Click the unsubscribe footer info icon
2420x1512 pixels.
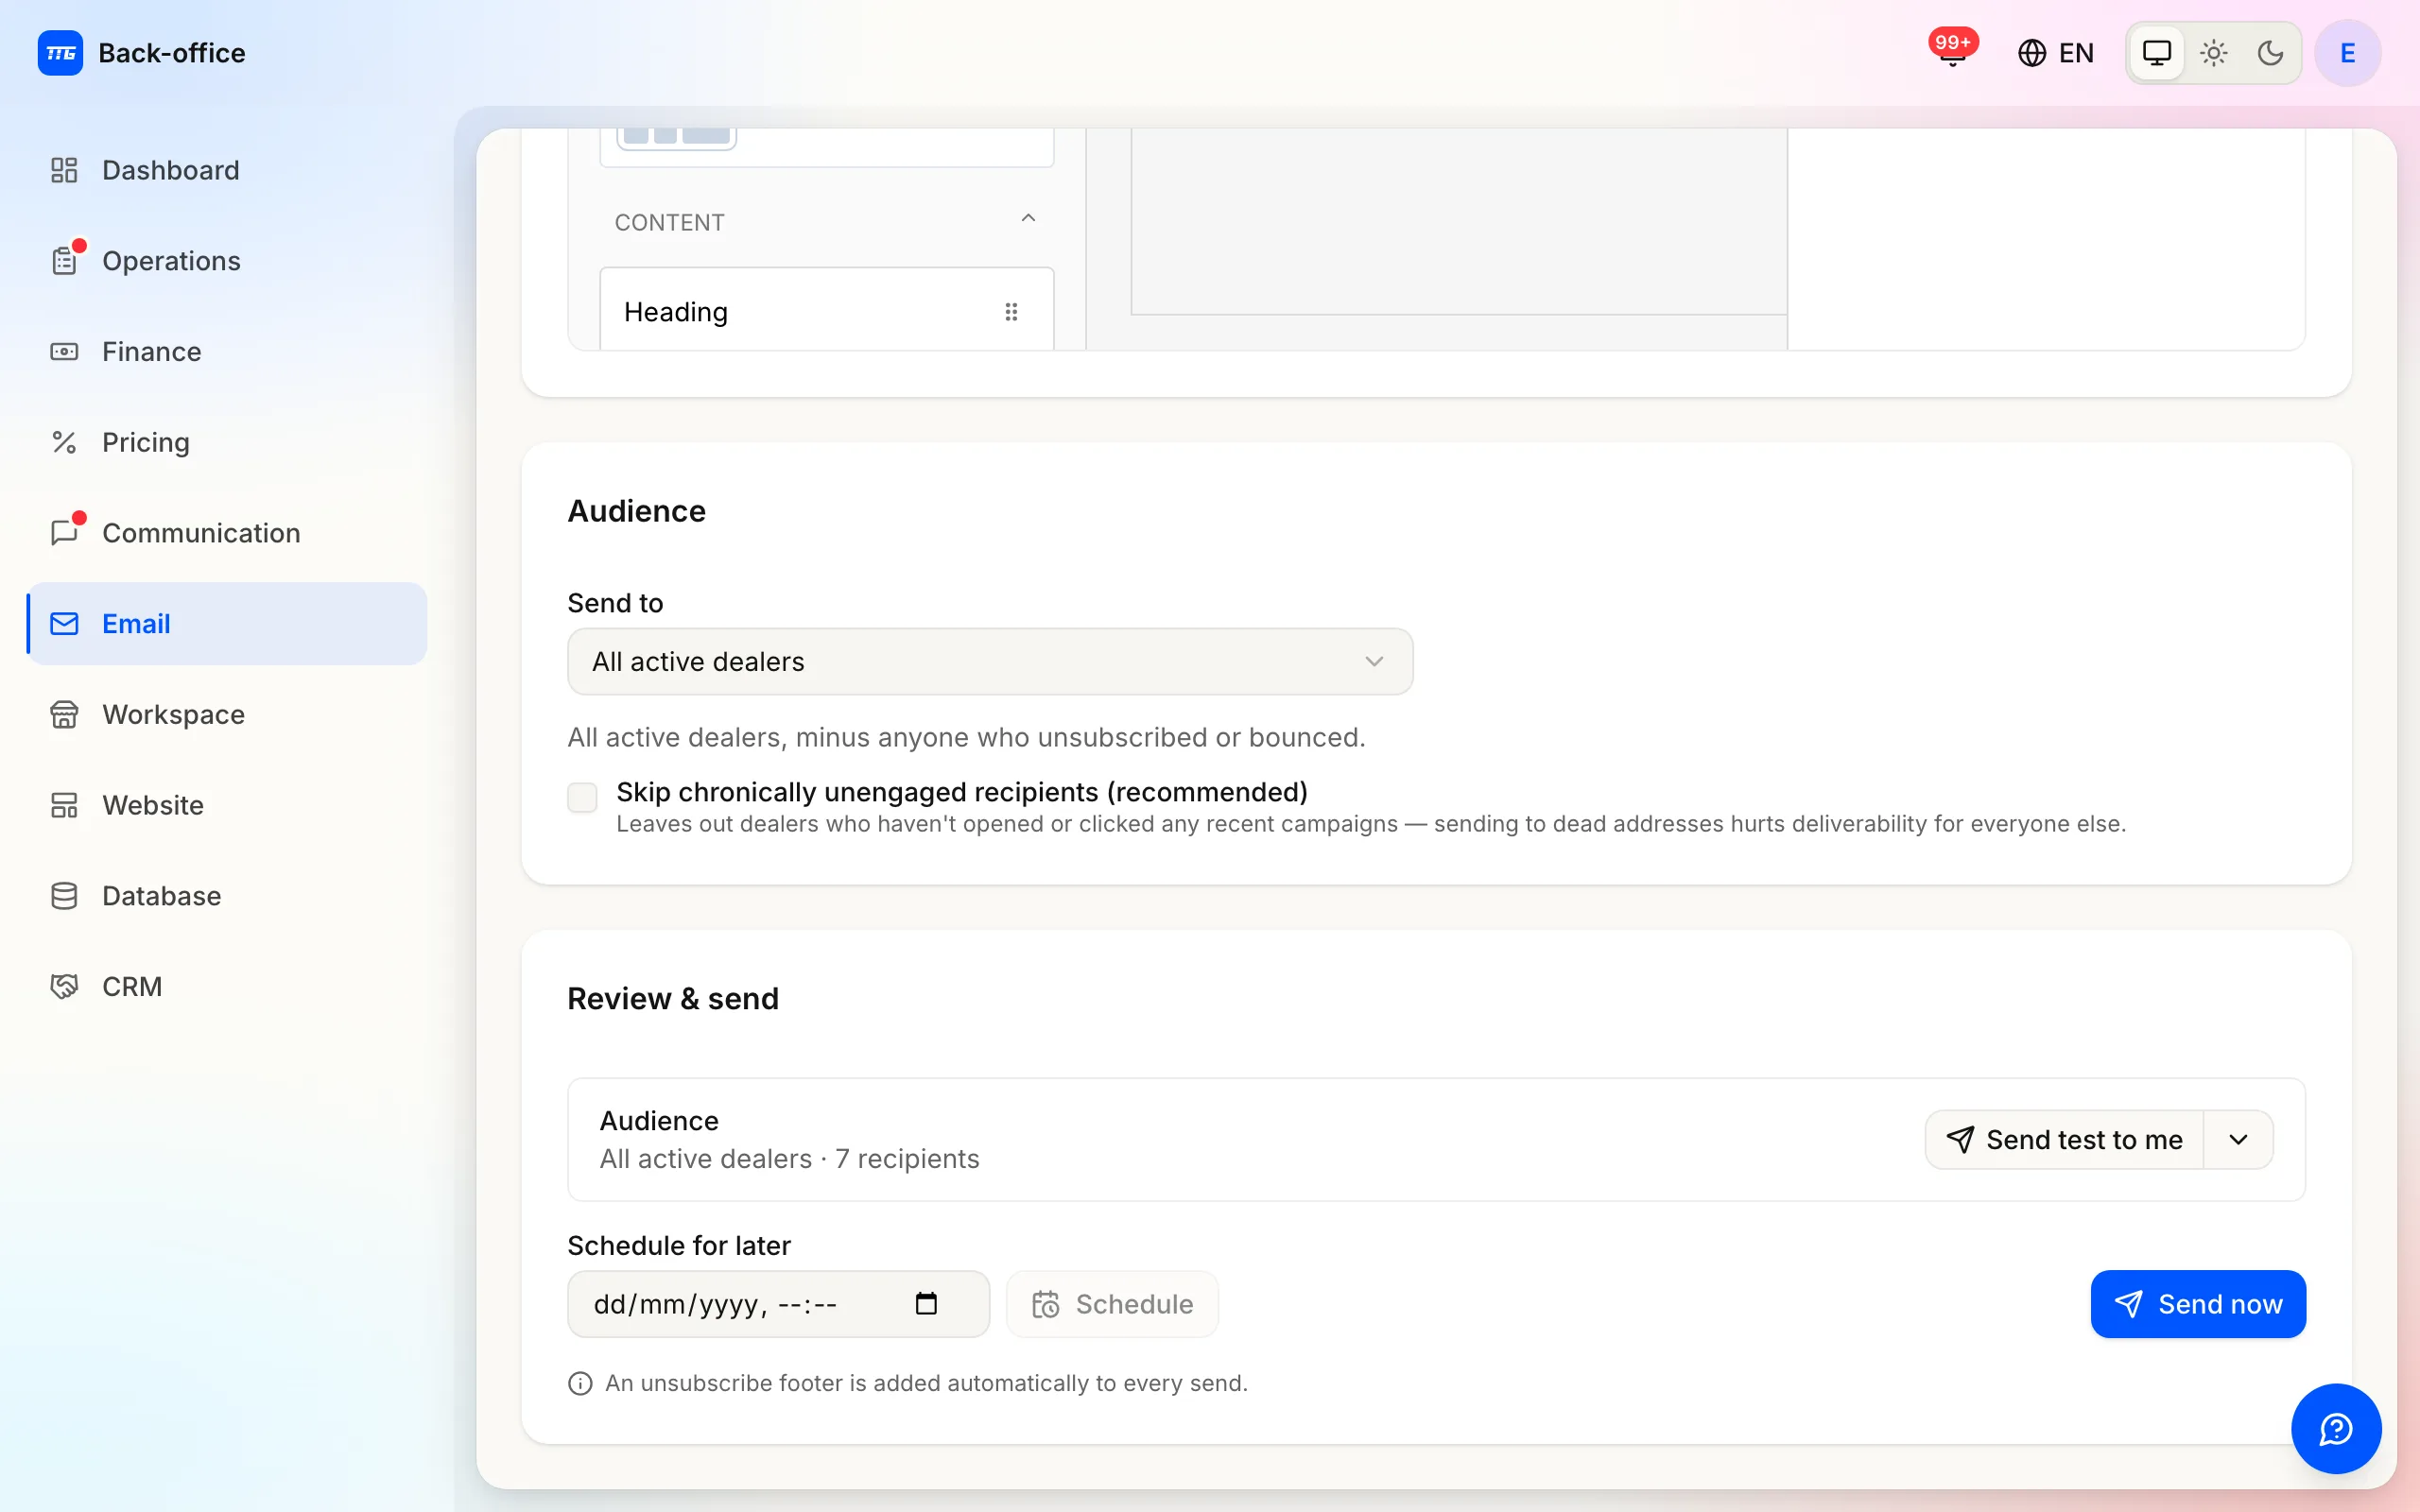pyautogui.click(x=580, y=1383)
